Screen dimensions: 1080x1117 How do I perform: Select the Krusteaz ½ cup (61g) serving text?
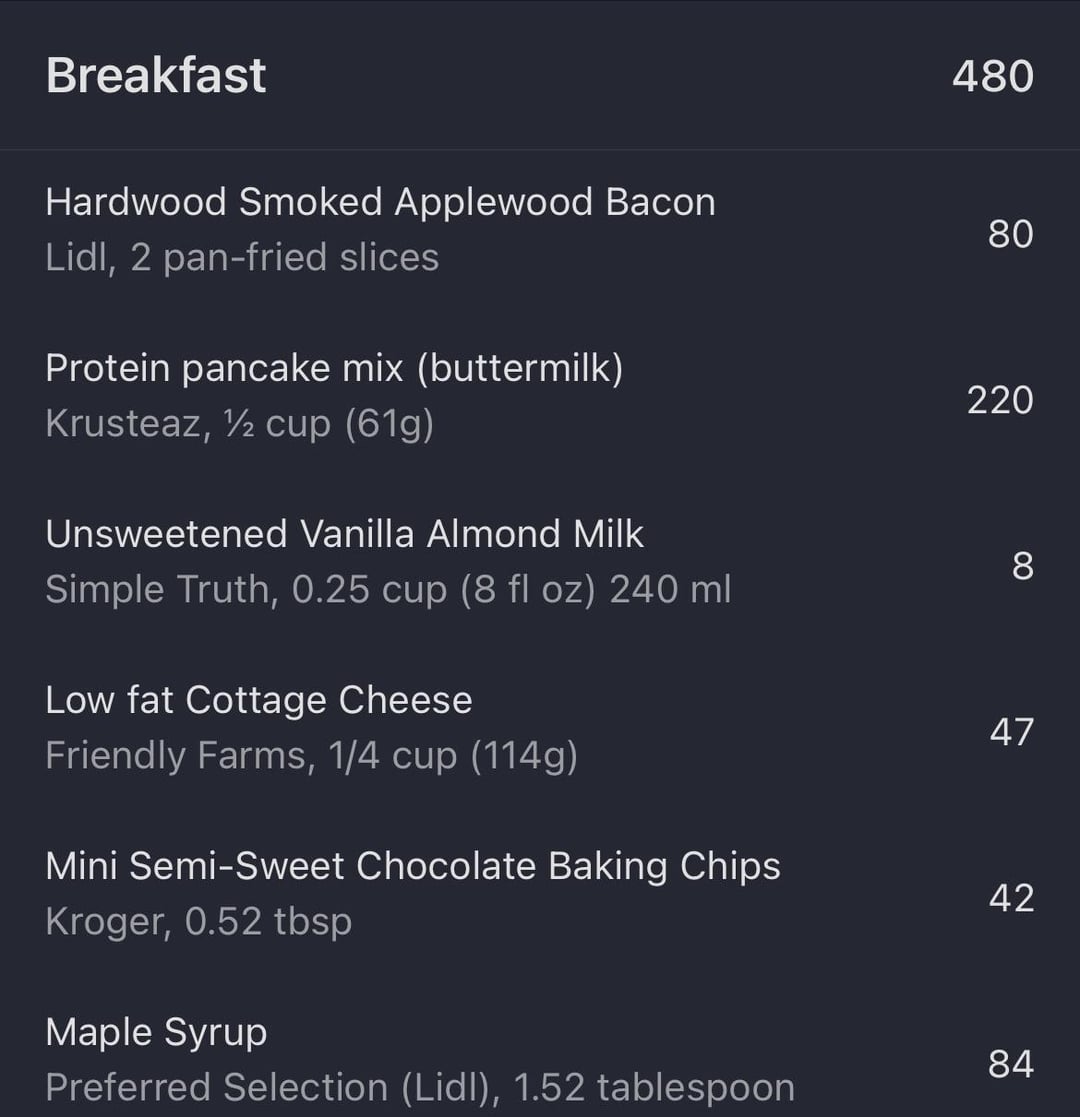(239, 424)
